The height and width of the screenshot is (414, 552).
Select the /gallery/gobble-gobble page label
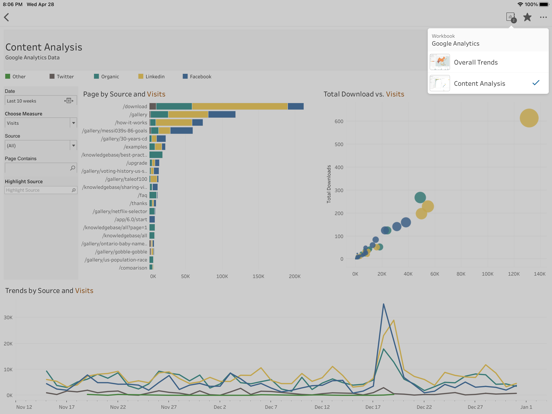point(121,252)
